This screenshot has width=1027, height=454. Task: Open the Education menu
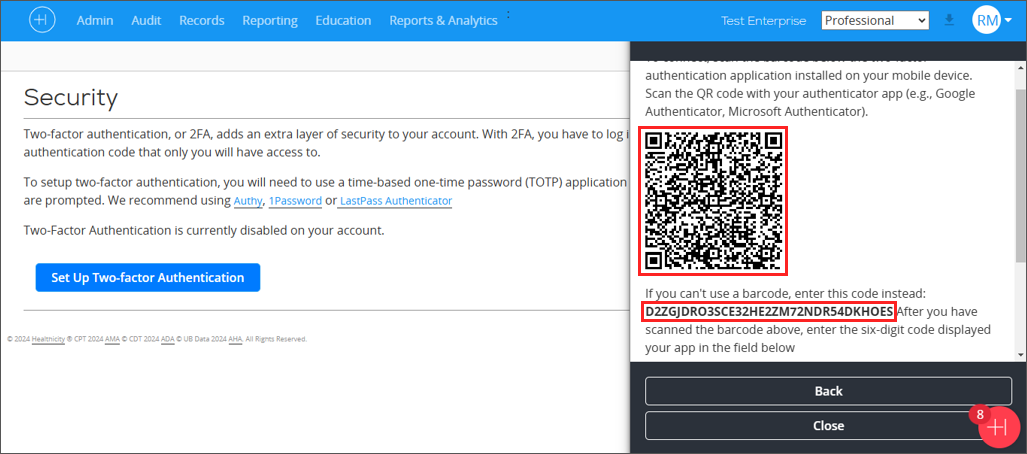coord(343,21)
